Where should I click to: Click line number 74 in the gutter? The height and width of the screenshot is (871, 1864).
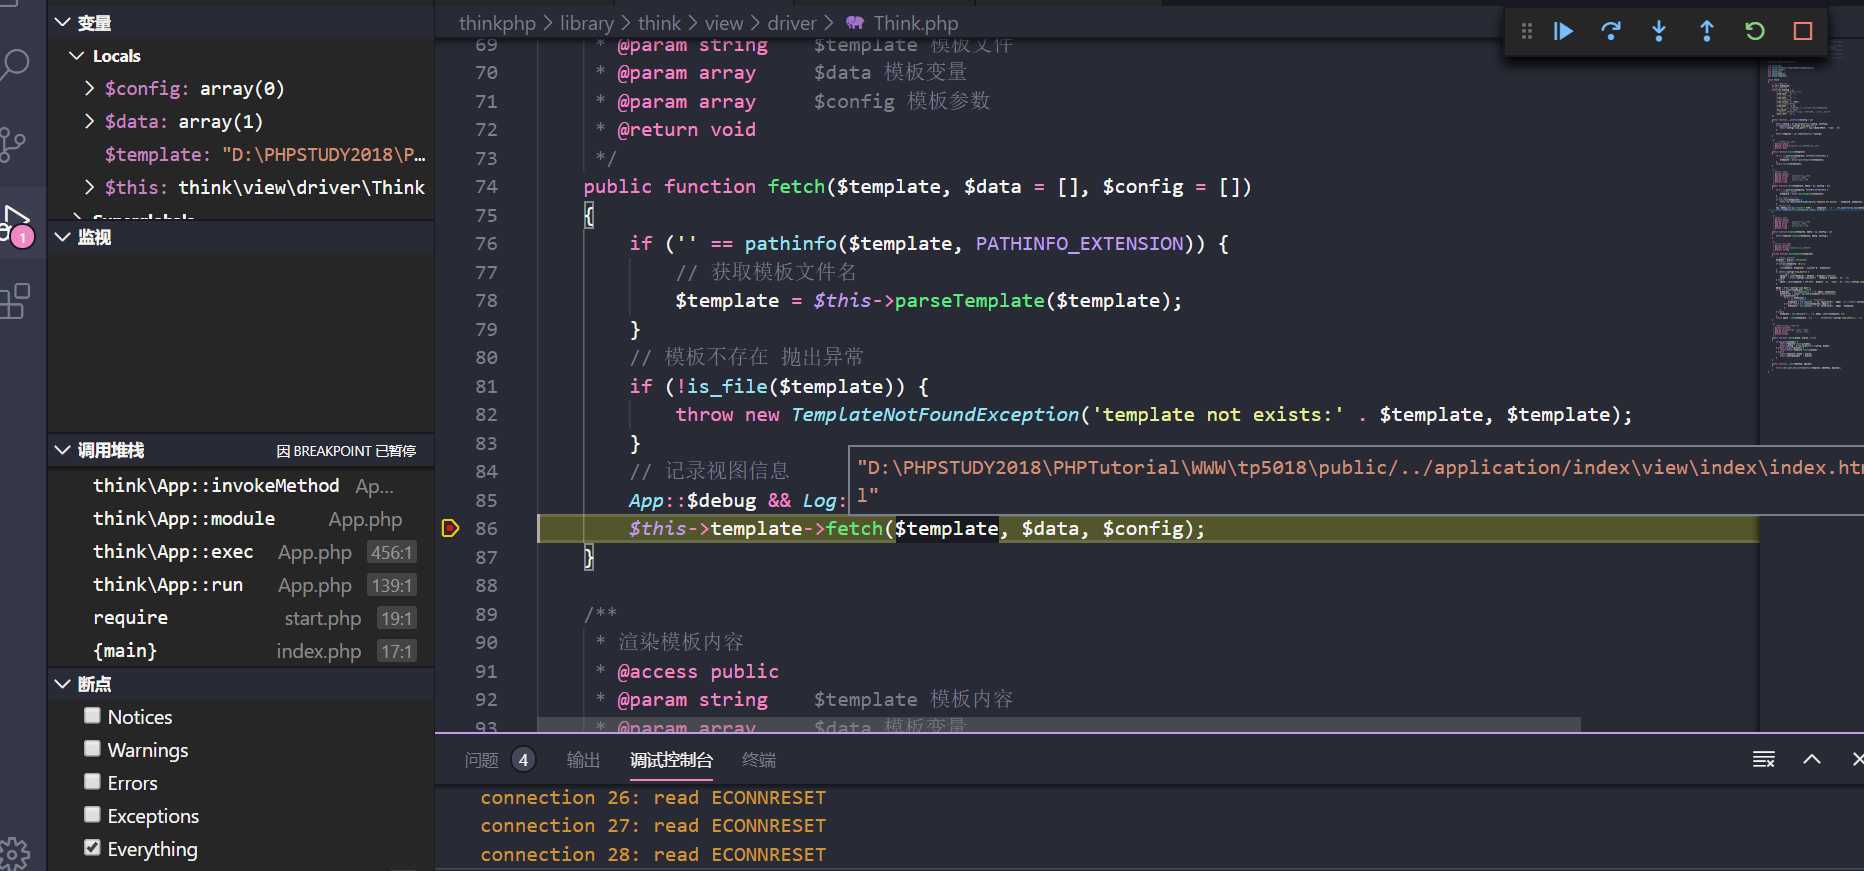486,186
